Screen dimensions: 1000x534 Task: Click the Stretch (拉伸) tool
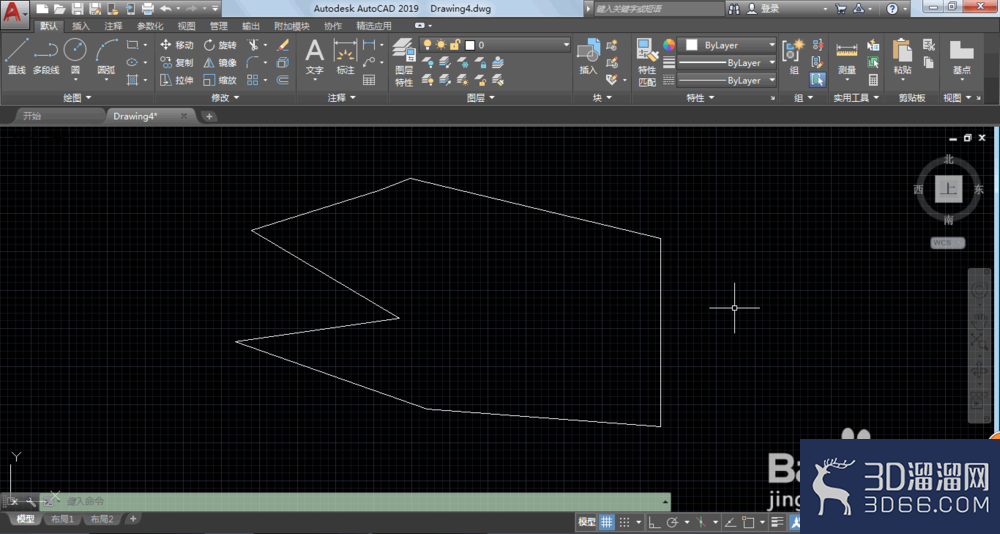(x=177, y=80)
